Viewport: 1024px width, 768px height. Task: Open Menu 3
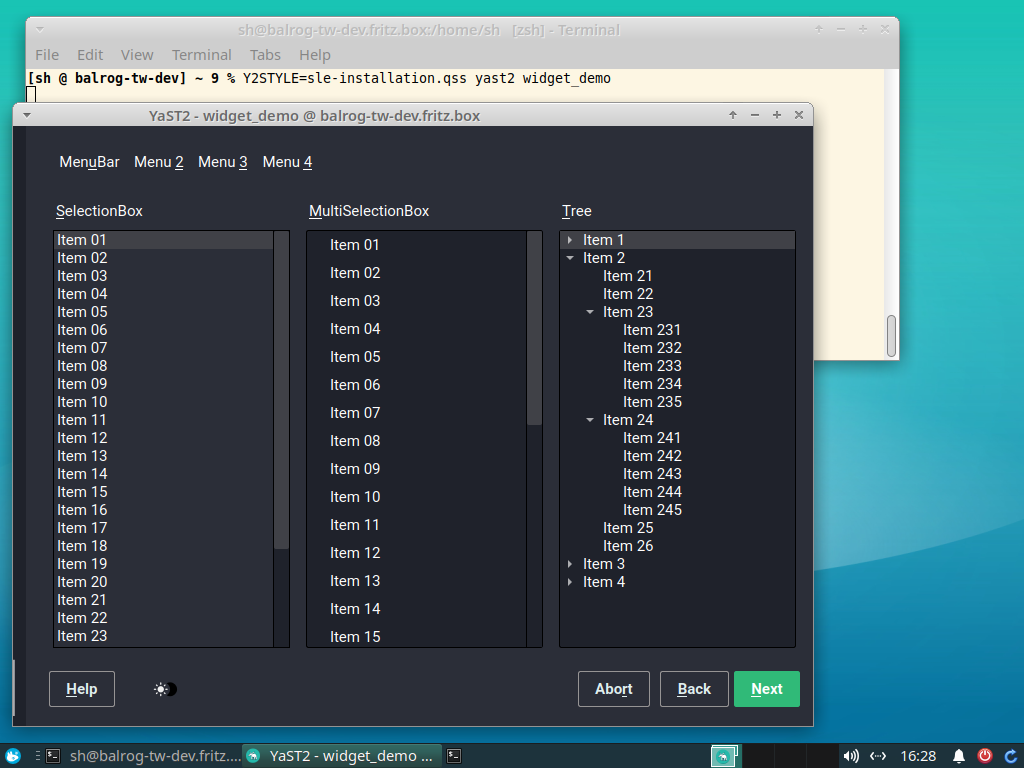click(223, 162)
